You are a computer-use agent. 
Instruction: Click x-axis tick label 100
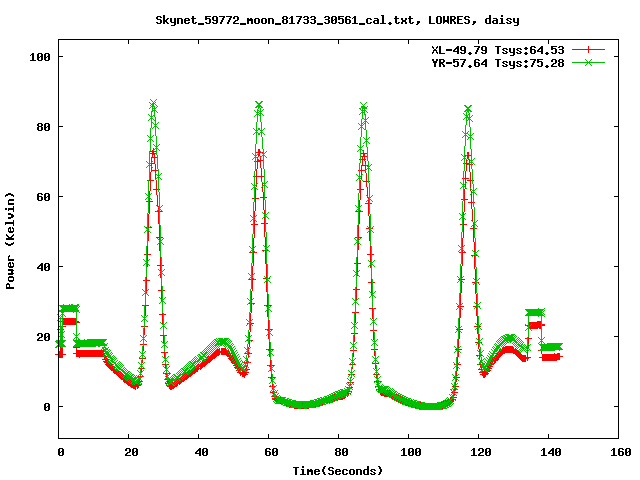(410, 452)
